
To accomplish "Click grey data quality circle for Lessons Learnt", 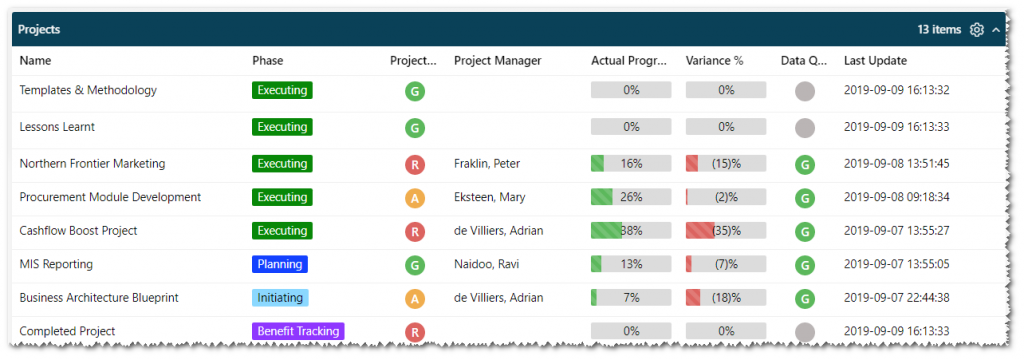I will (x=805, y=127).
